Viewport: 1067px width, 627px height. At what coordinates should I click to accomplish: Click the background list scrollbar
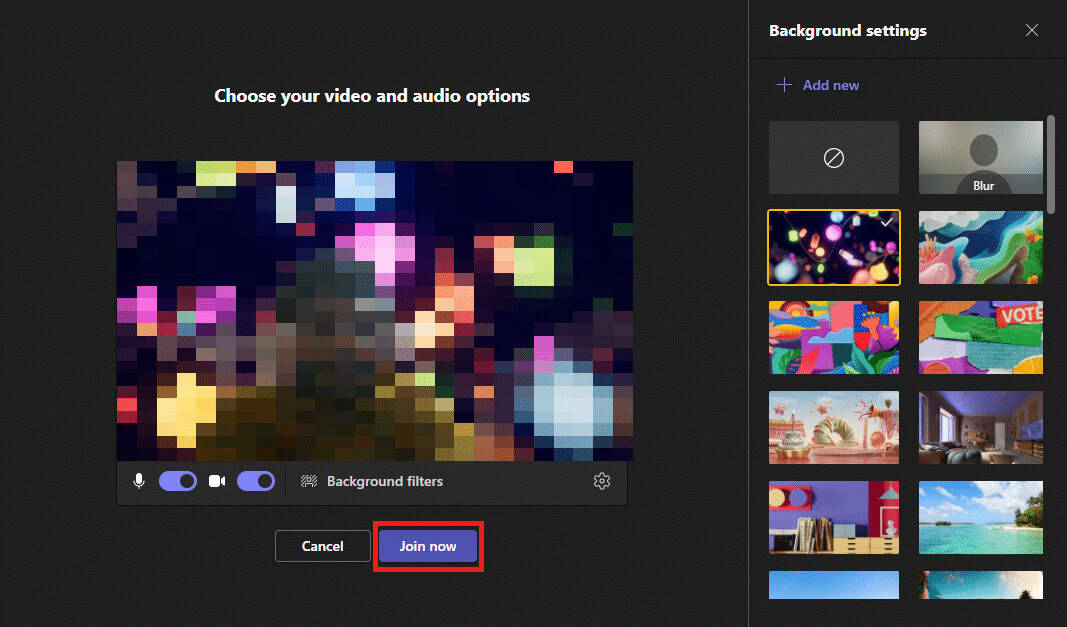(1051, 165)
